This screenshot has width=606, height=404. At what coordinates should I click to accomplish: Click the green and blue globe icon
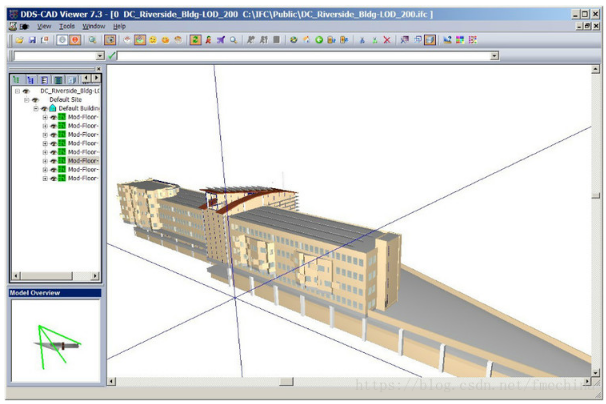coord(294,40)
